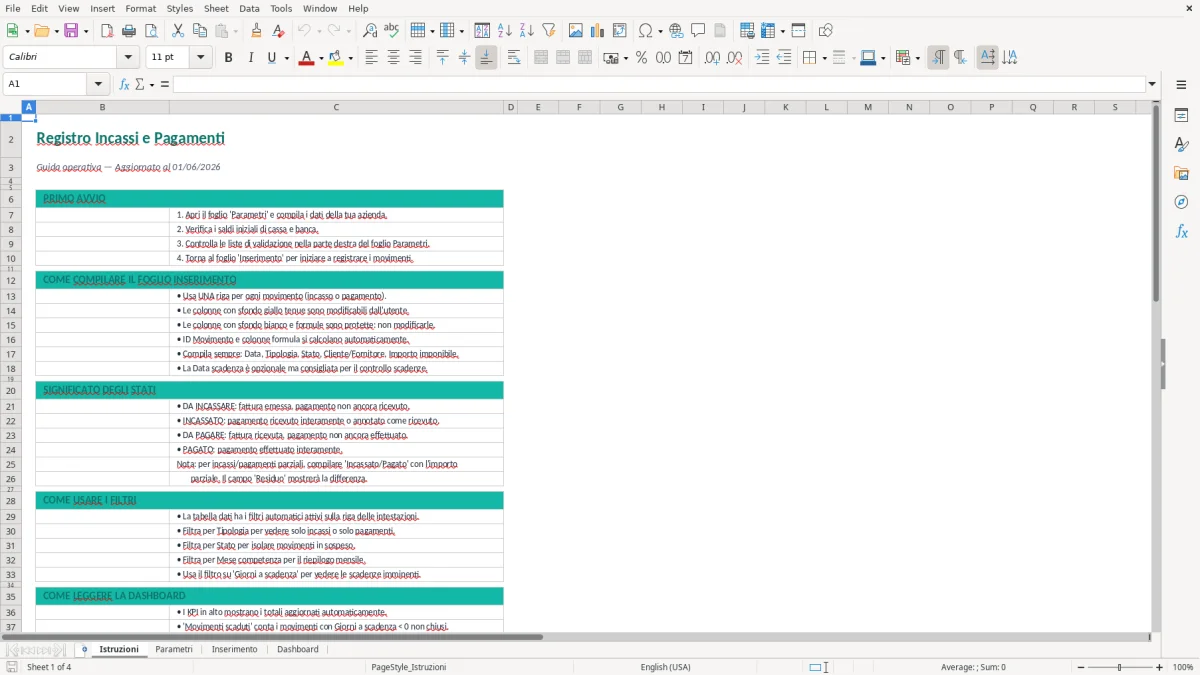Export directly as PDF

coord(107,31)
